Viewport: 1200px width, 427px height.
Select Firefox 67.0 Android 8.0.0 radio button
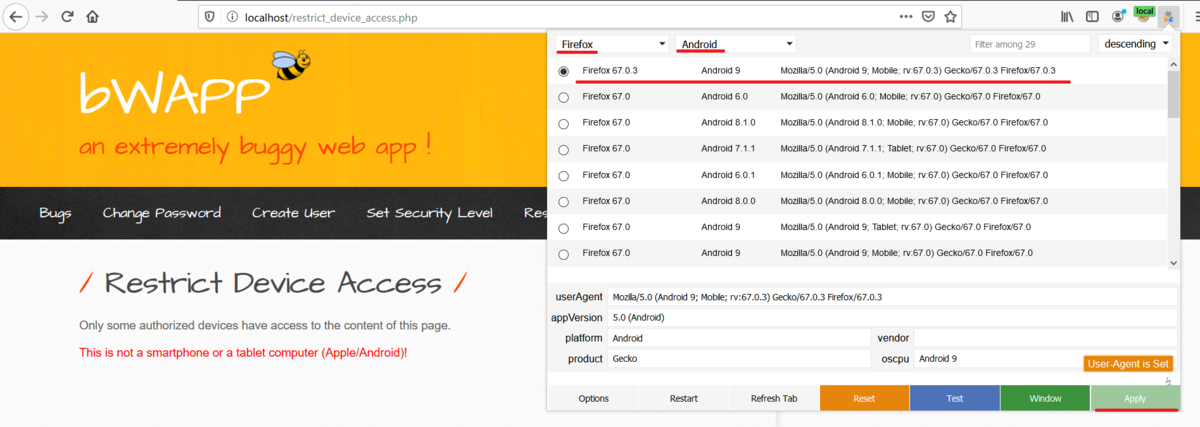(563, 201)
